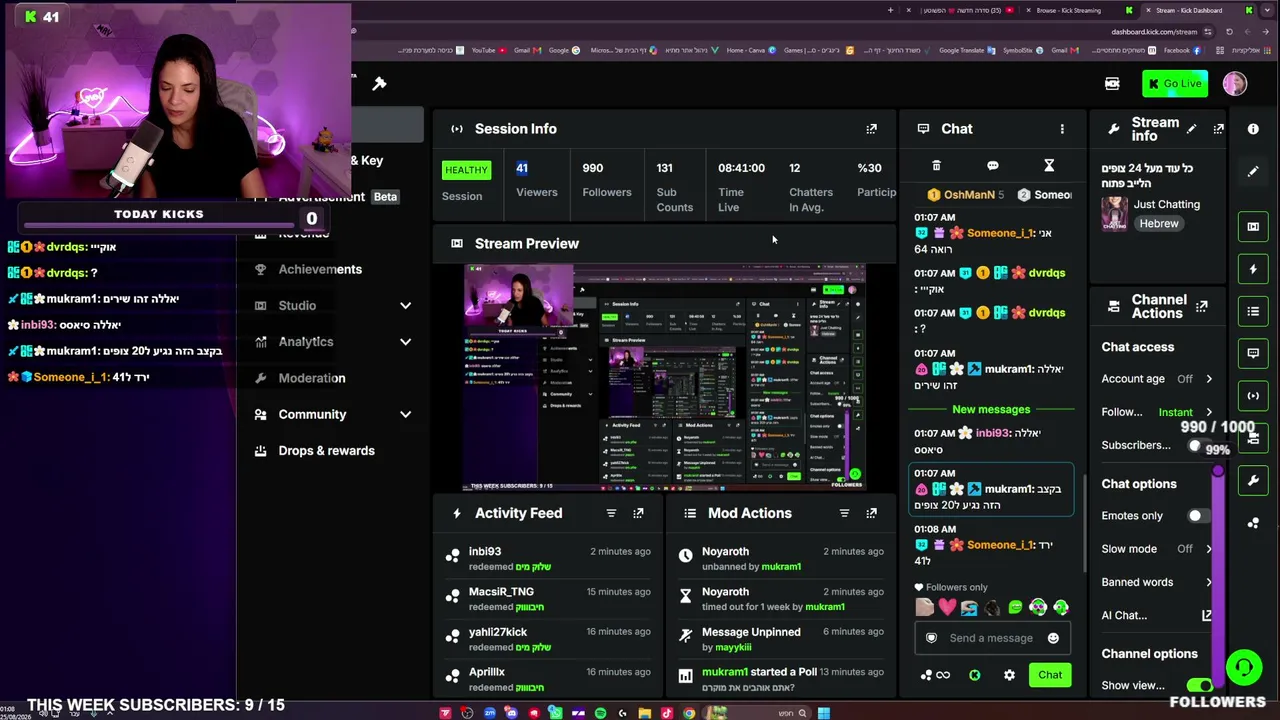Open Follow mode Instant setting chevron
Image resolution: width=1280 pixels, height=720 pixels.
[x=1209, y=412]
